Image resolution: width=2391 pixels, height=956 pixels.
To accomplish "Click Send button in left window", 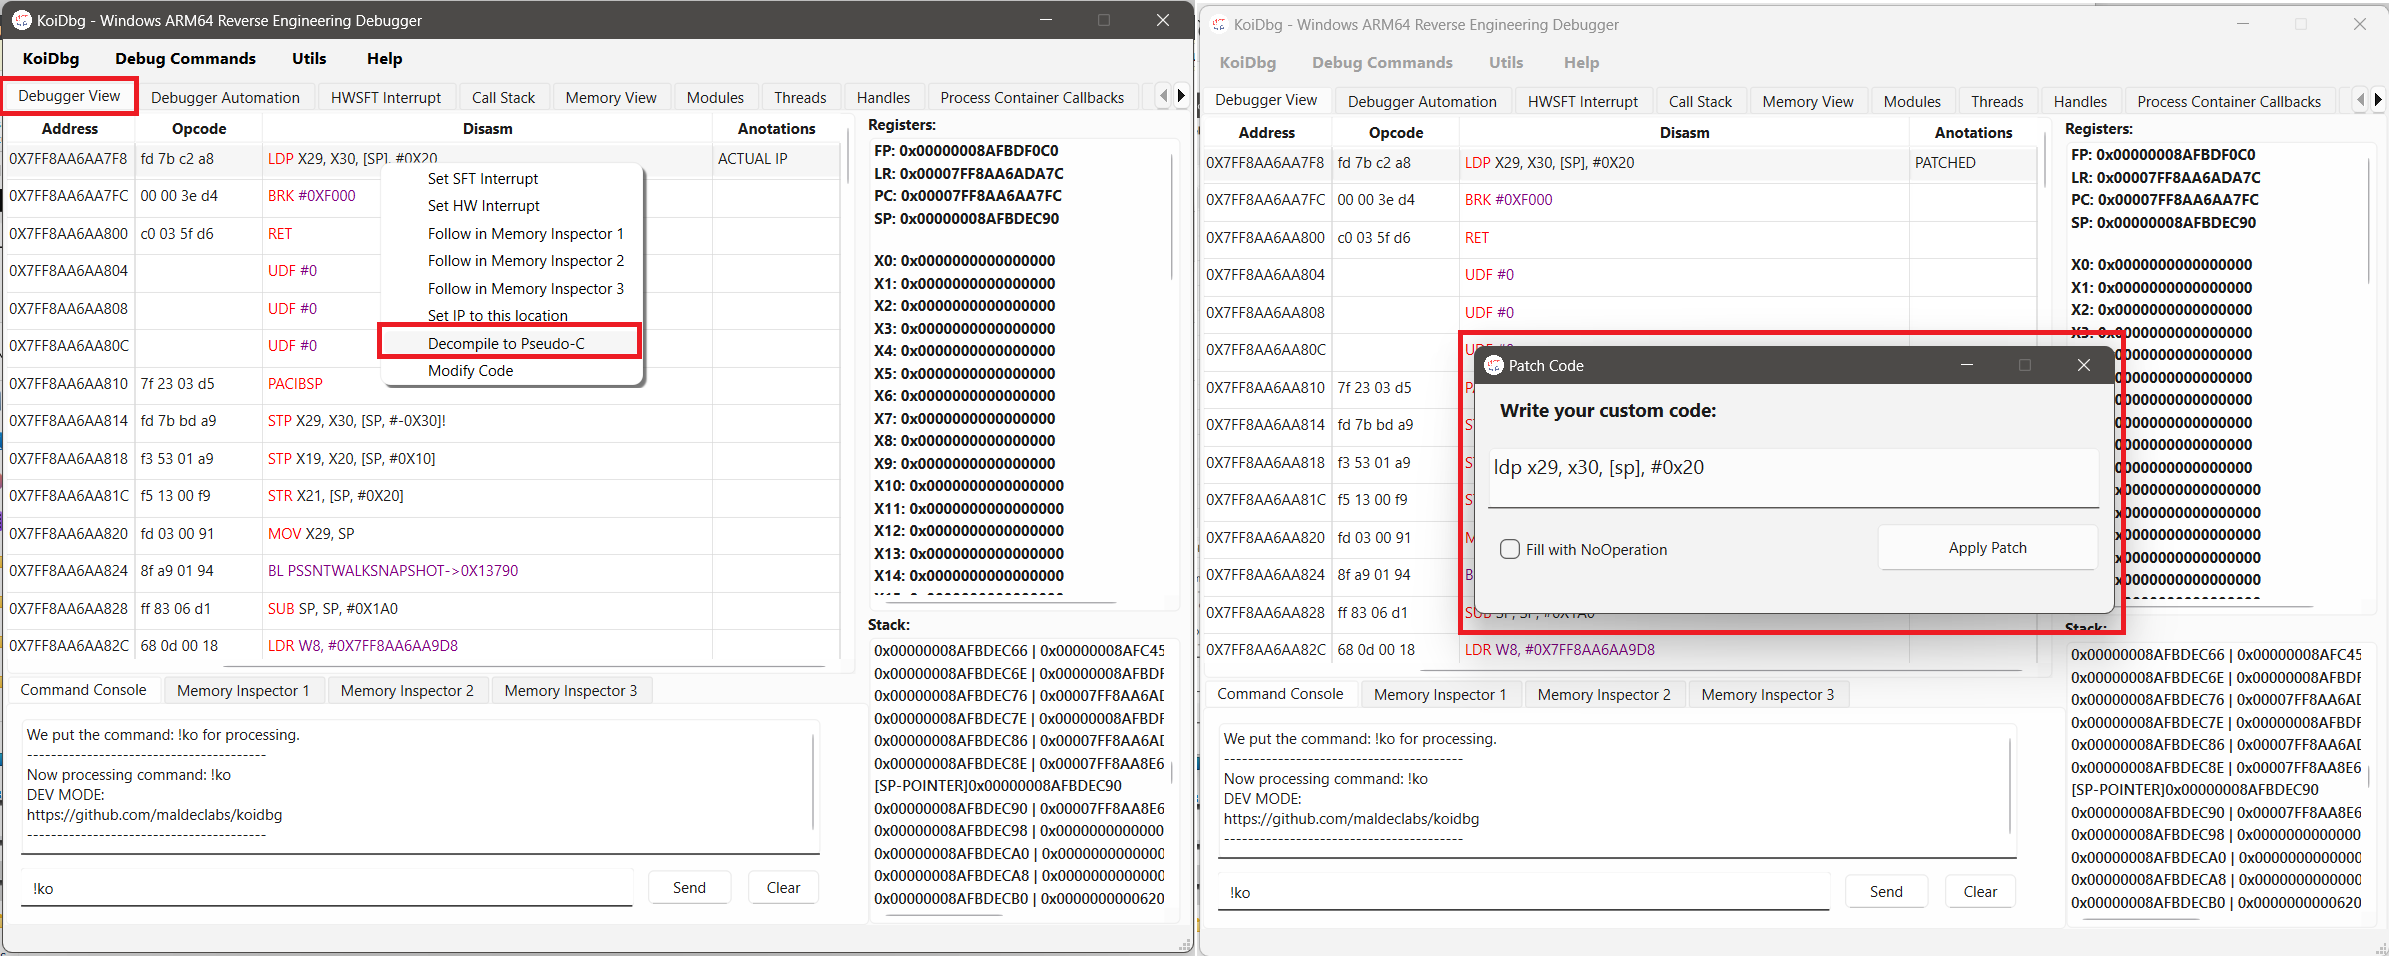I will (x=689, y=887).
